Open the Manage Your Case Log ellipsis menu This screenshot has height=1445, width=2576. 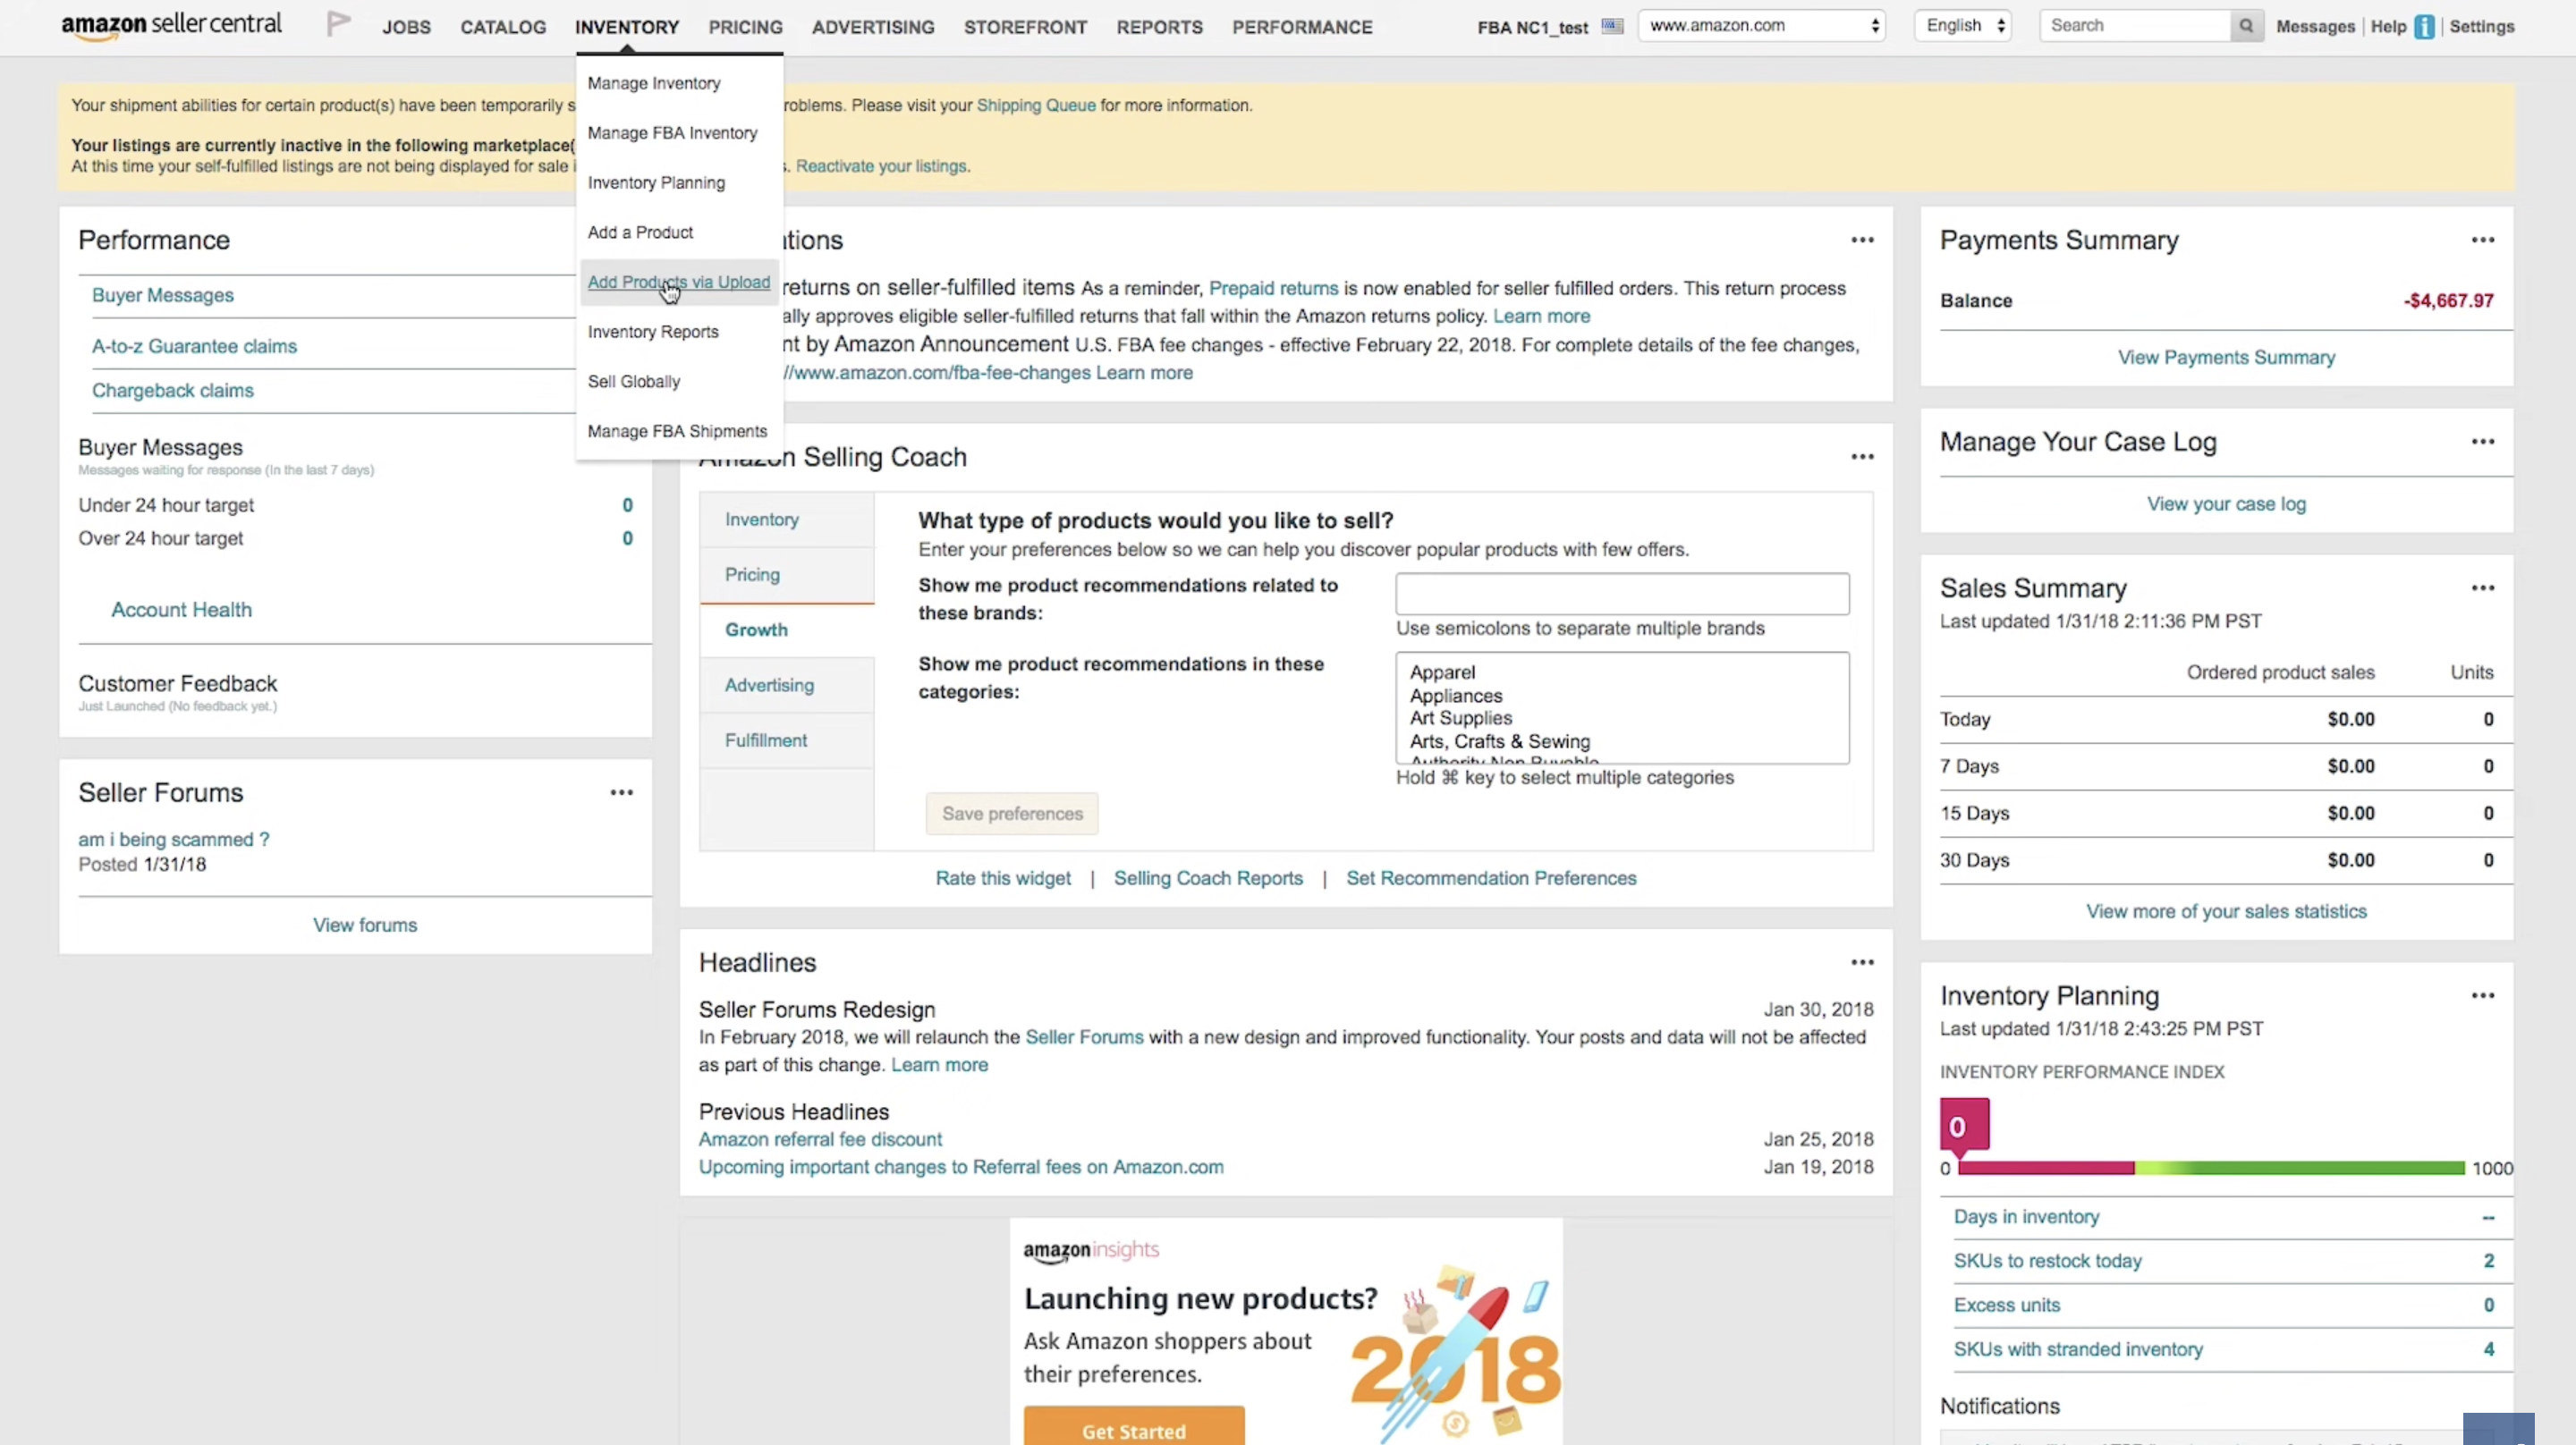pos(2482,442)
